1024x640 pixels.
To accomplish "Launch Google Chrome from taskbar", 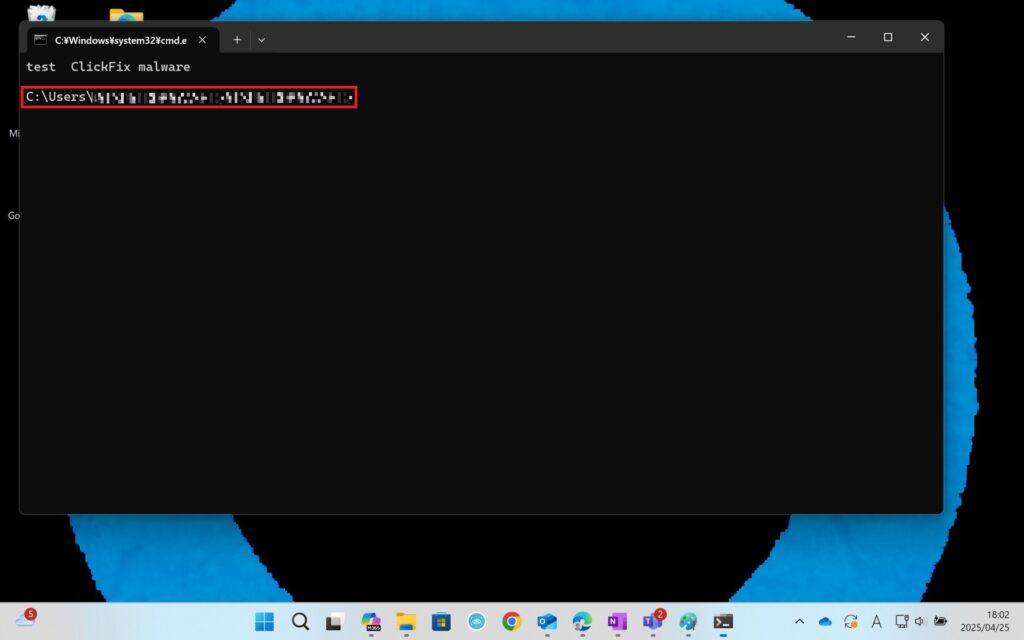I will (511, 621).
